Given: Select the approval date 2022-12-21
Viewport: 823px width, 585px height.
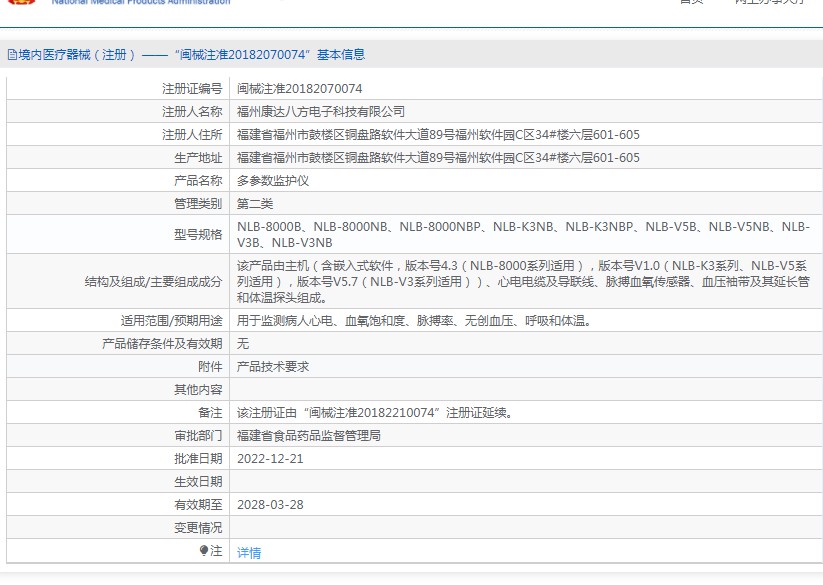Looking at the screenshot, I should [270, 459].
